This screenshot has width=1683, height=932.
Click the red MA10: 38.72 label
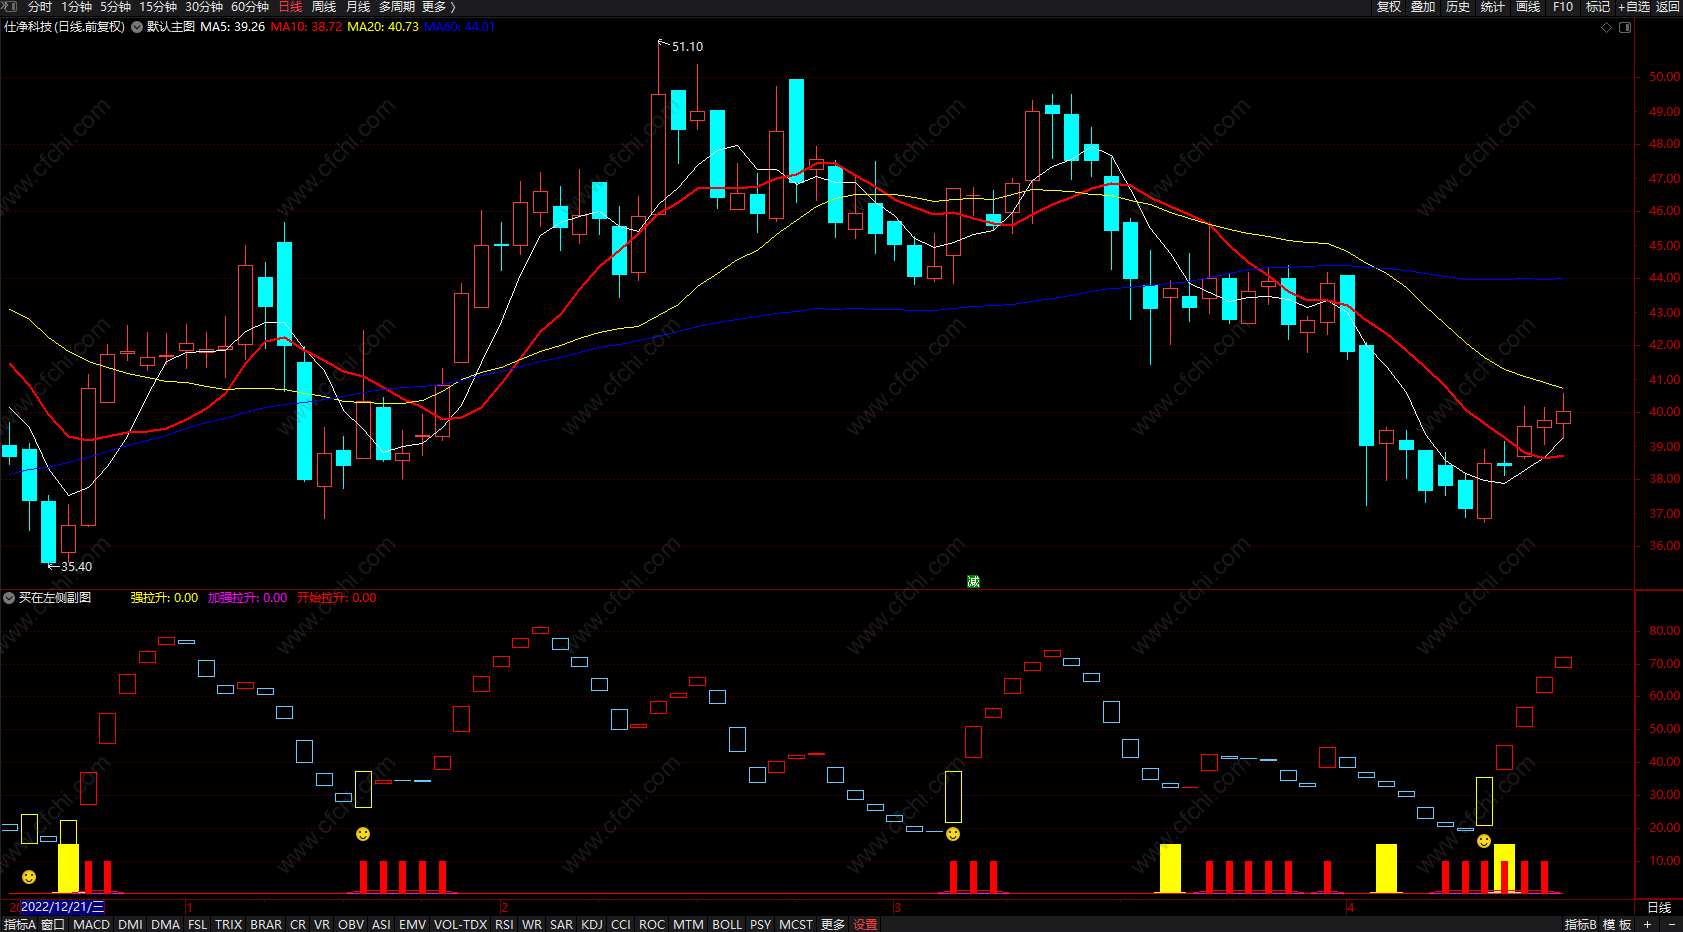point(306,27)
